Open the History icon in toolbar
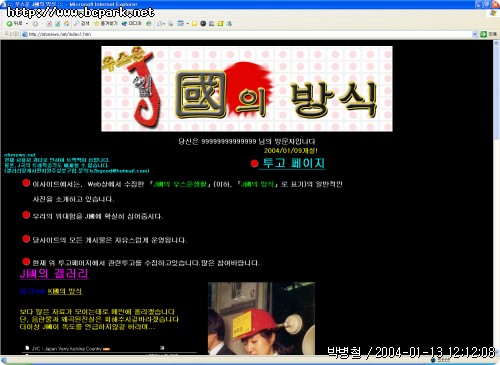Image resolution: width=500 pixels, height=365 pixels. pos(149,23)
